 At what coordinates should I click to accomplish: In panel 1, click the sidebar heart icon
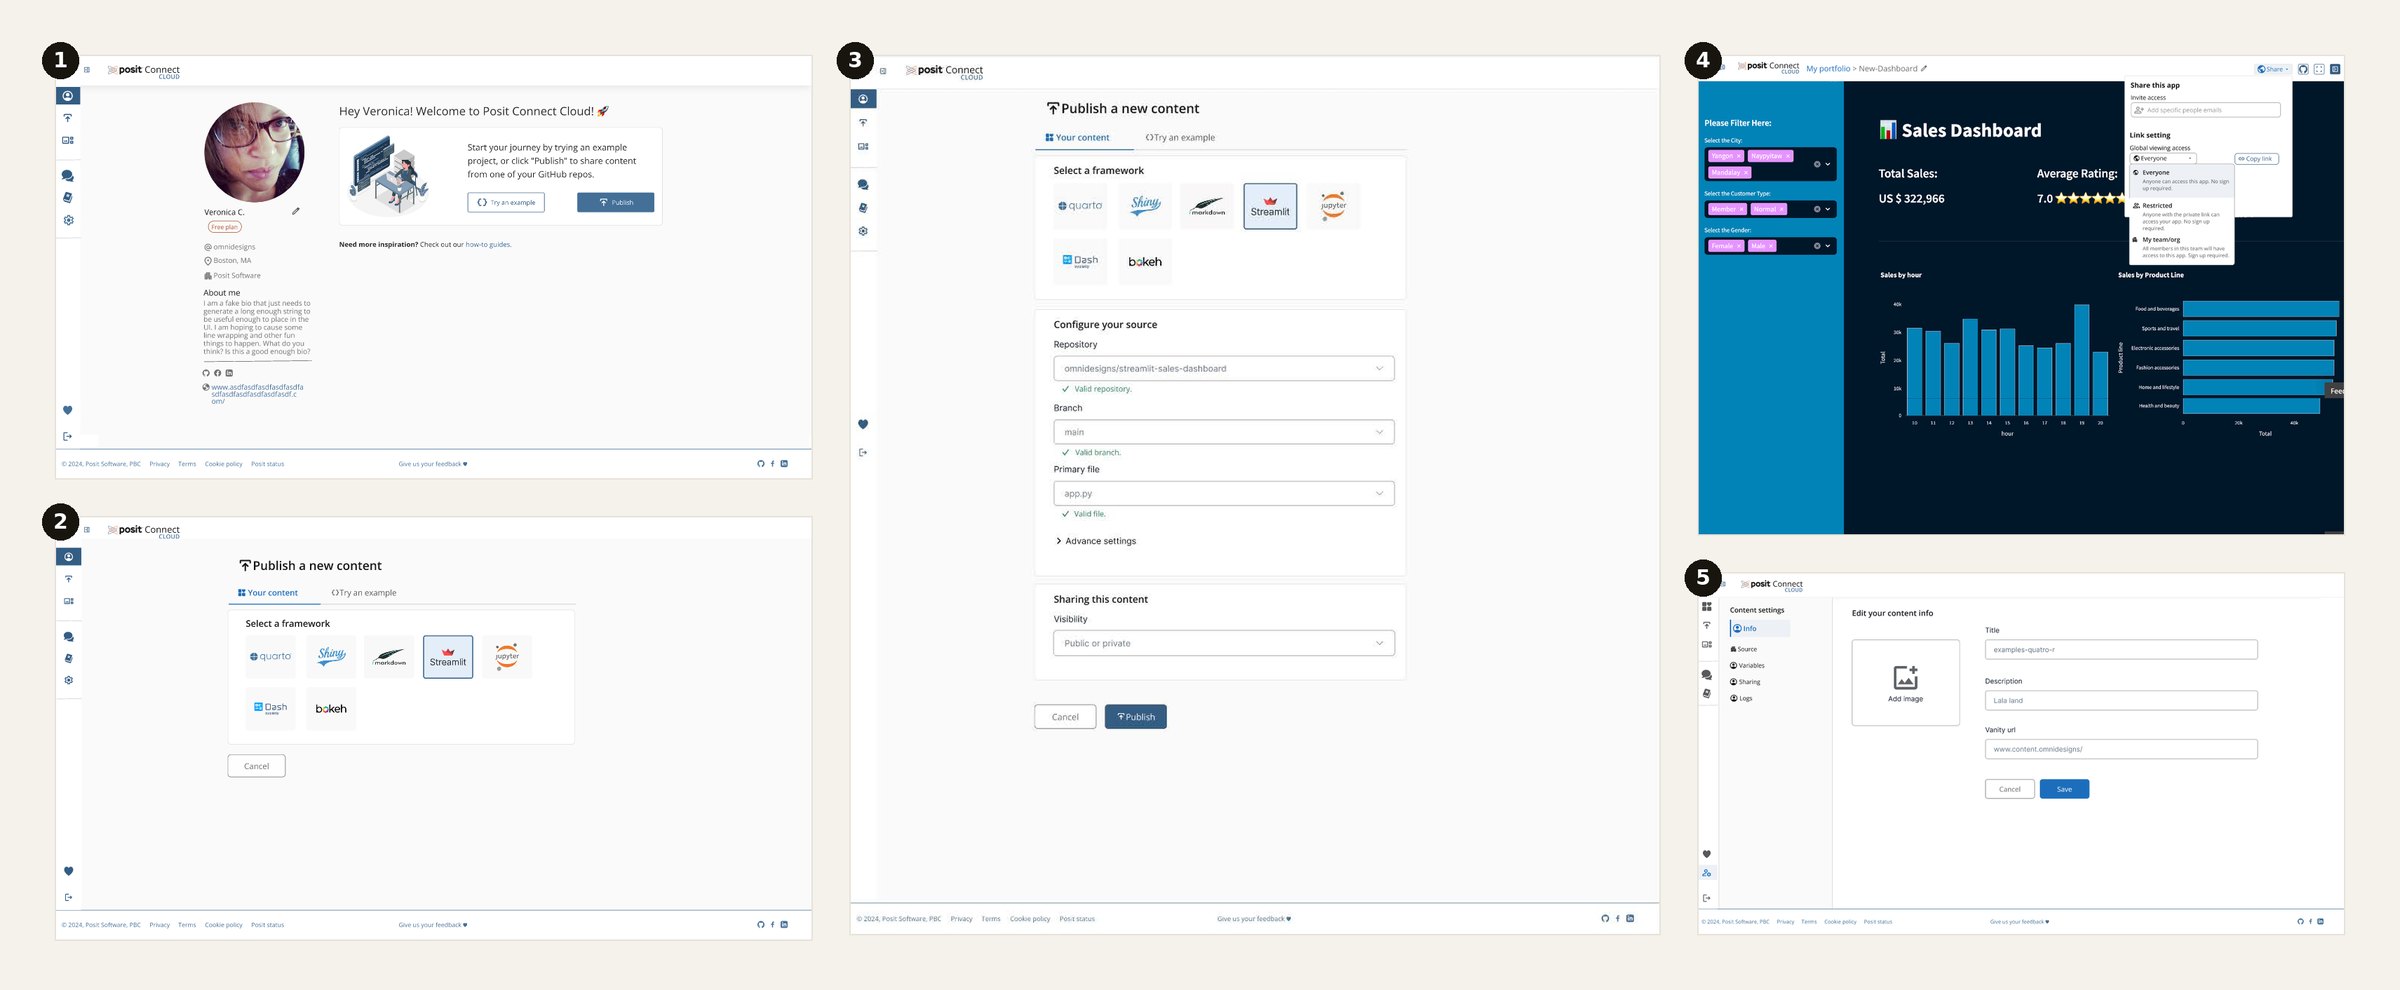68,410
